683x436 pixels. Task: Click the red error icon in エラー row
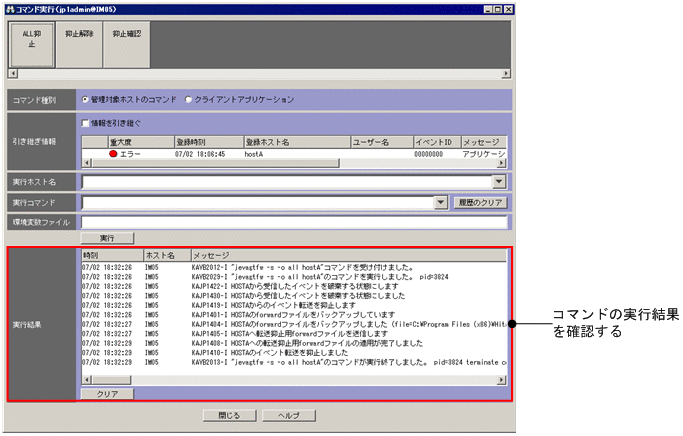[113, 154]
